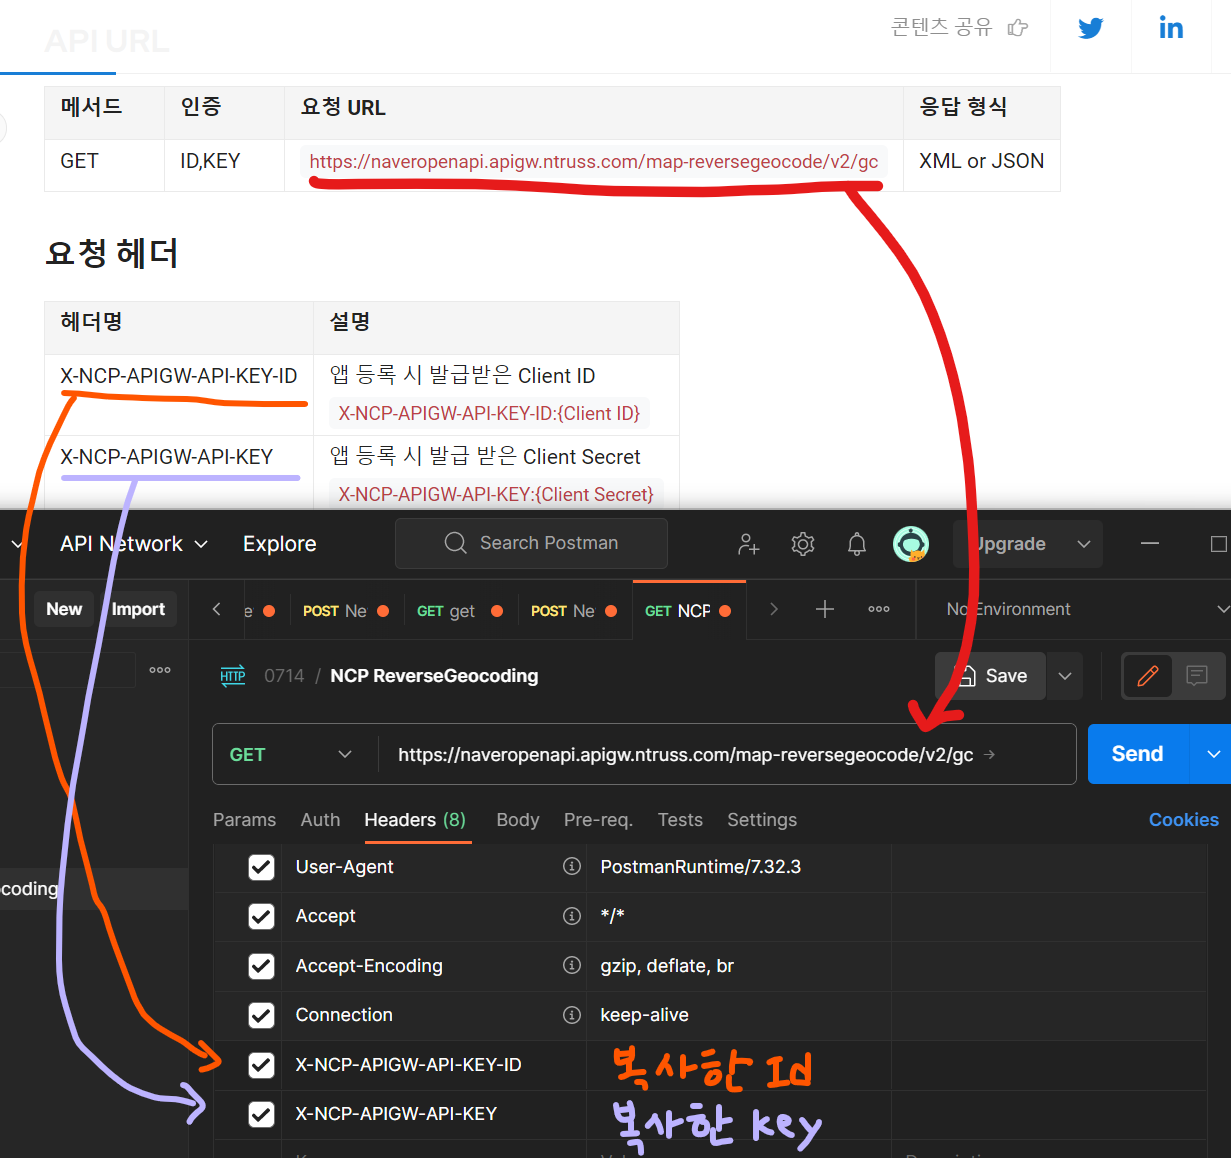1231x1158 pixels.
Task: Open the comments icon
Action: [1197, 676]
